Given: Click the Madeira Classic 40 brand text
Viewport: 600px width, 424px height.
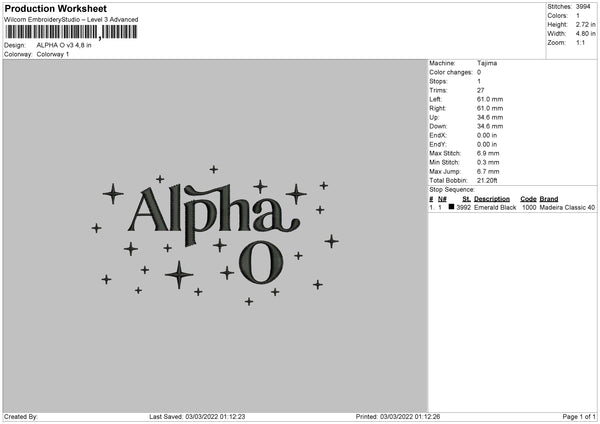Looking at the screenshot, I should point(567,208).
